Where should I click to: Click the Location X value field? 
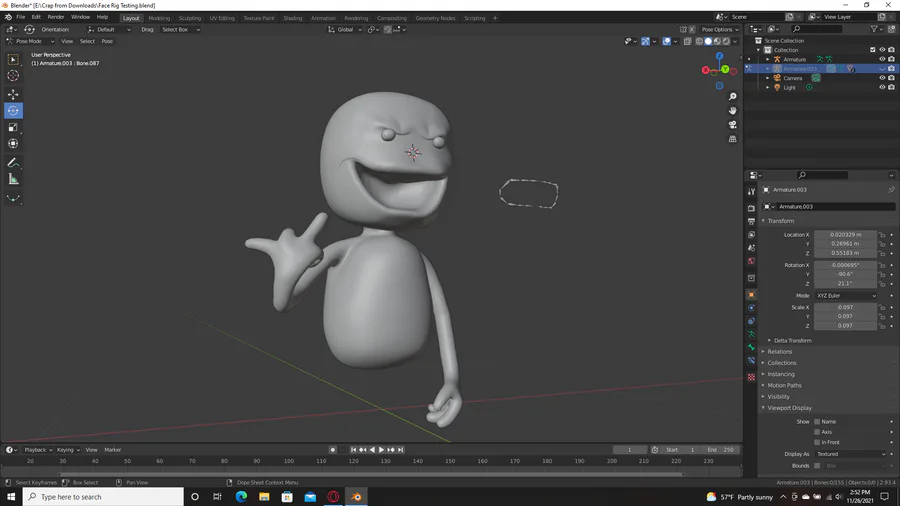pyautogui.click(x=845, y=235)
